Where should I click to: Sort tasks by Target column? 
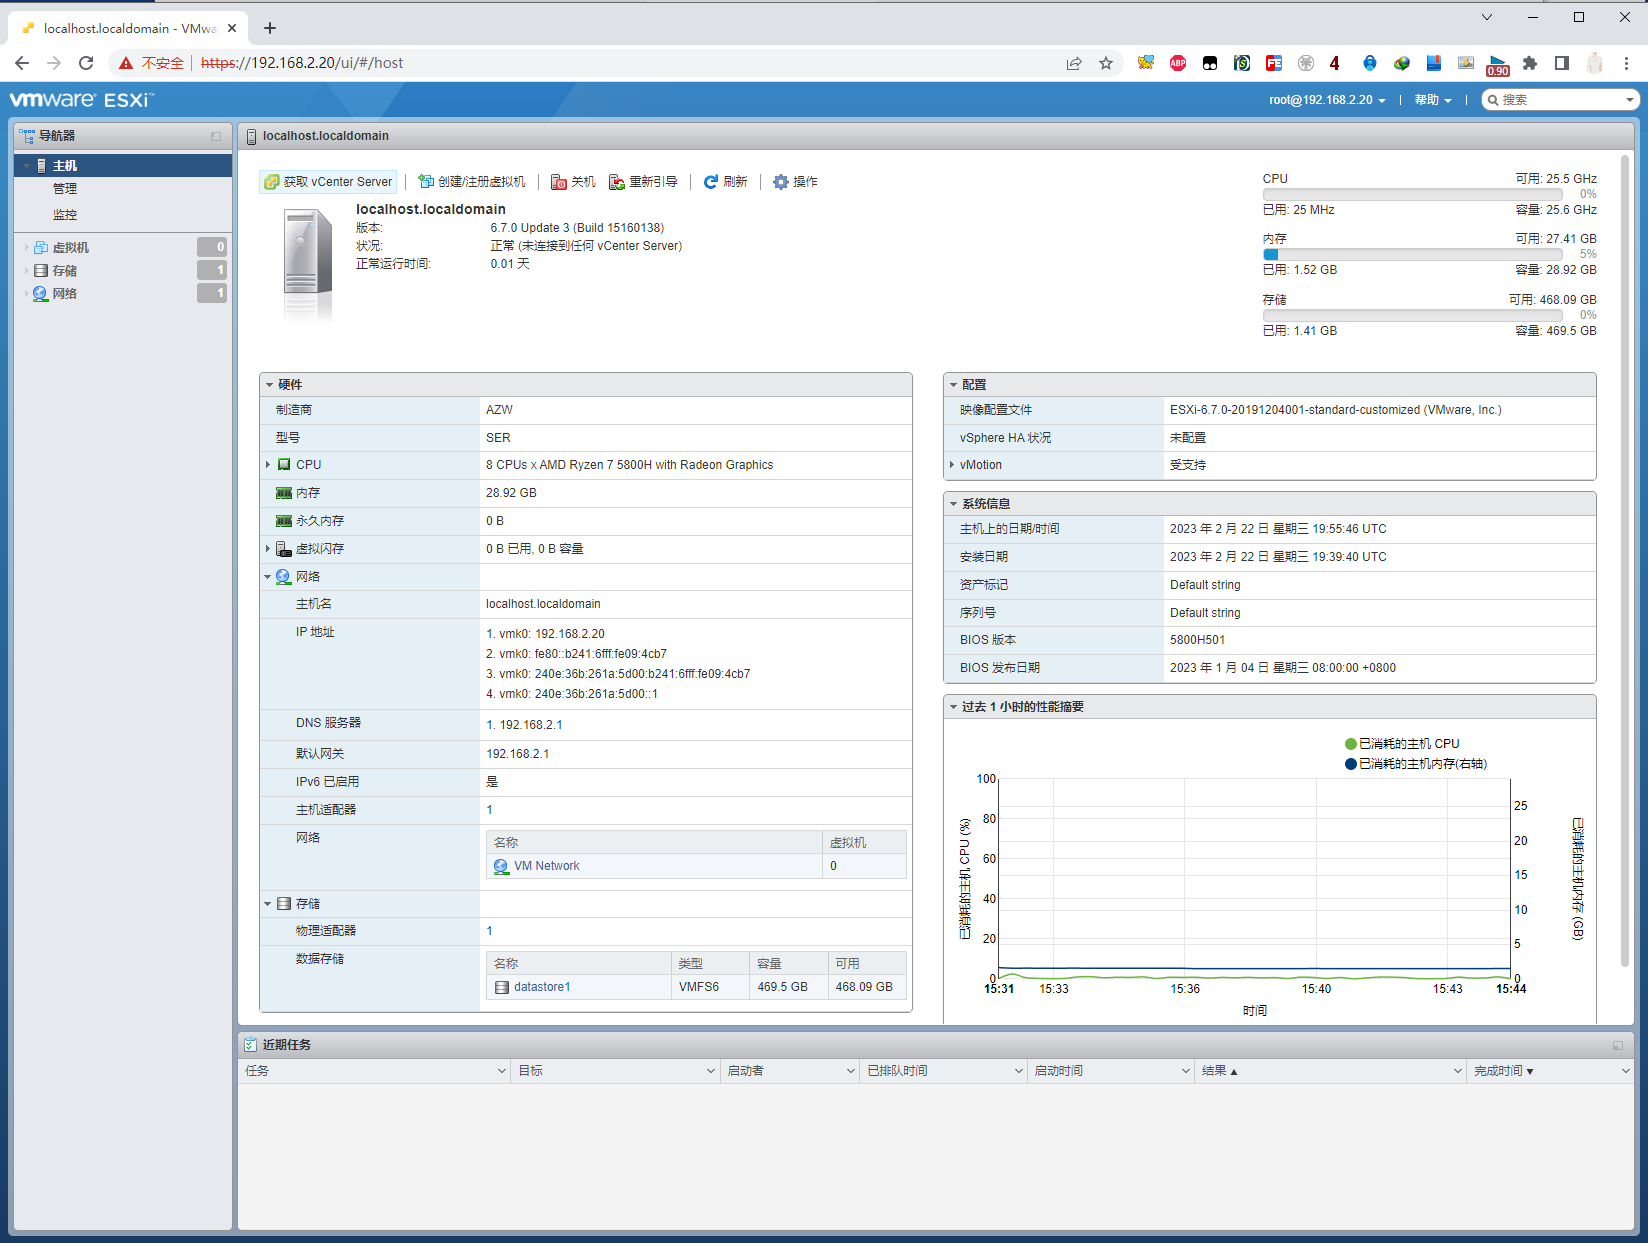click(615, 1071)
